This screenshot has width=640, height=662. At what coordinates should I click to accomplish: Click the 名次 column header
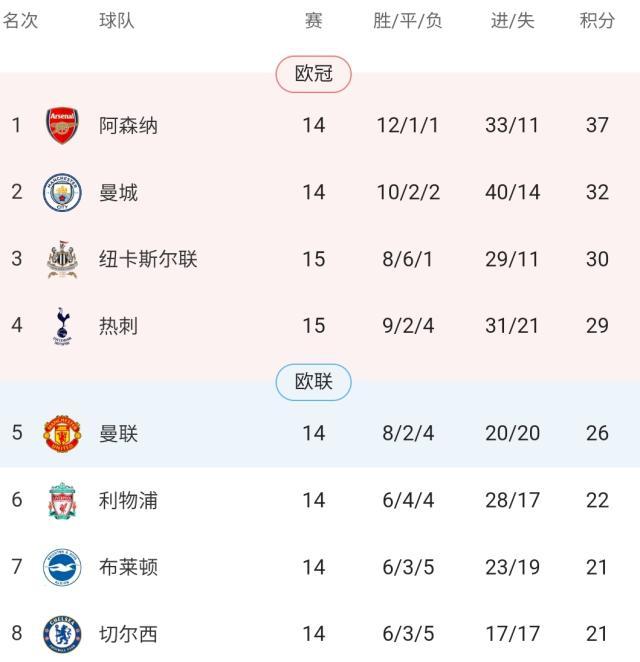(x=20, y=21)
